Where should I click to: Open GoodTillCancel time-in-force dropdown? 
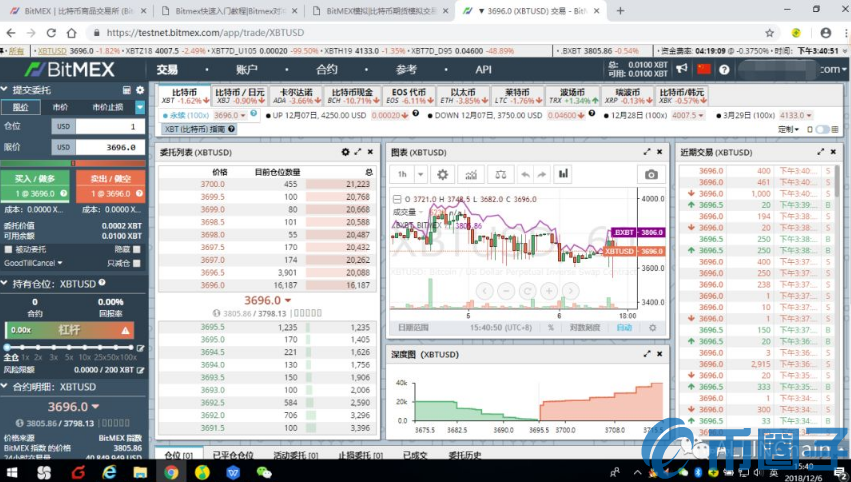(x=33, y=263)
